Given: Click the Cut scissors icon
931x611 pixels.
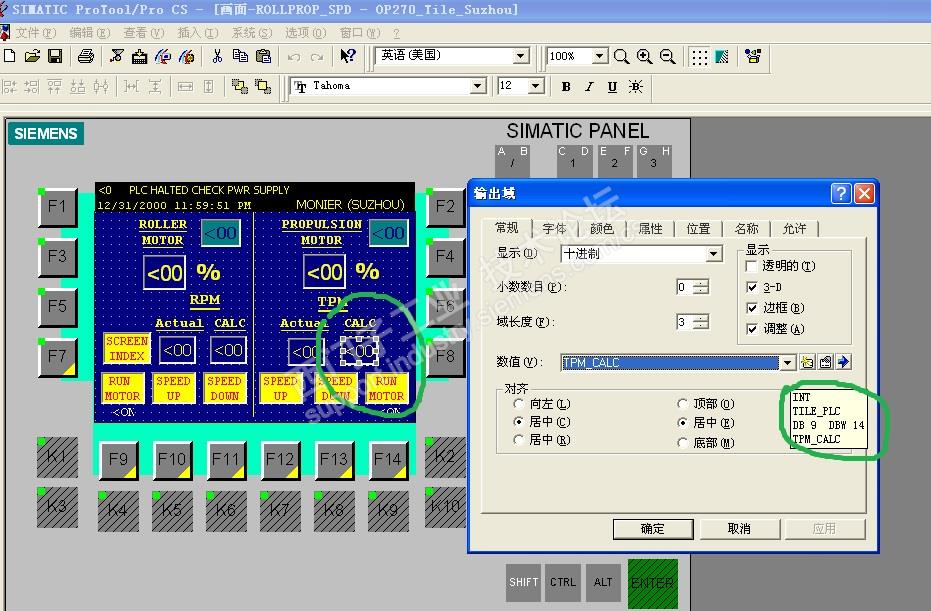Looking at the screenshot, I should point(216,56).
